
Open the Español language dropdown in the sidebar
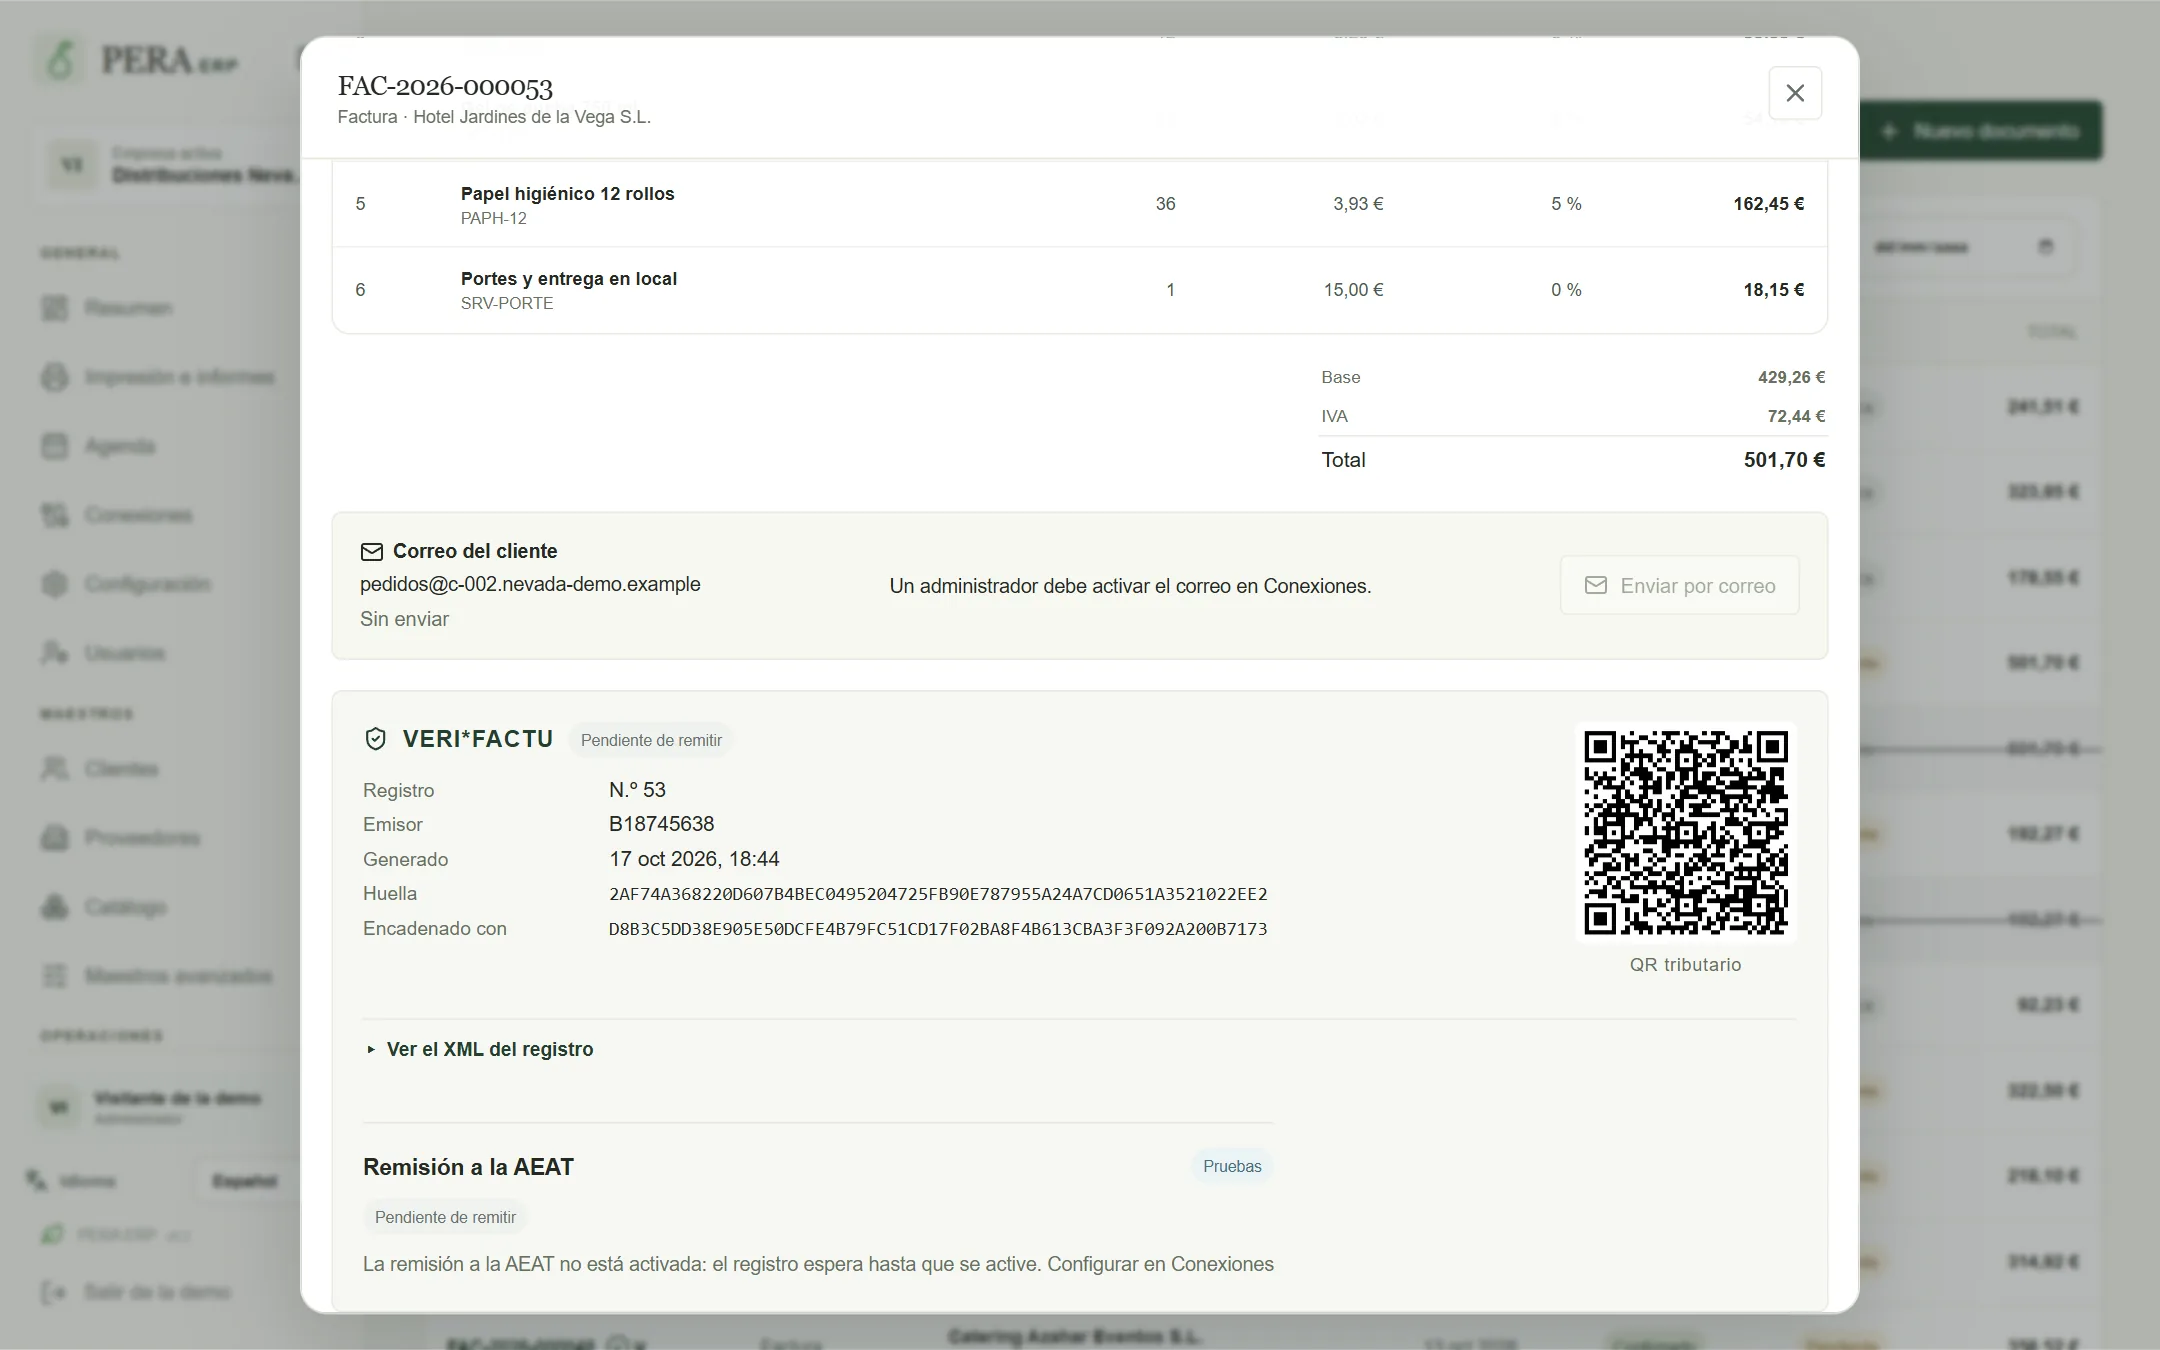245,1181
